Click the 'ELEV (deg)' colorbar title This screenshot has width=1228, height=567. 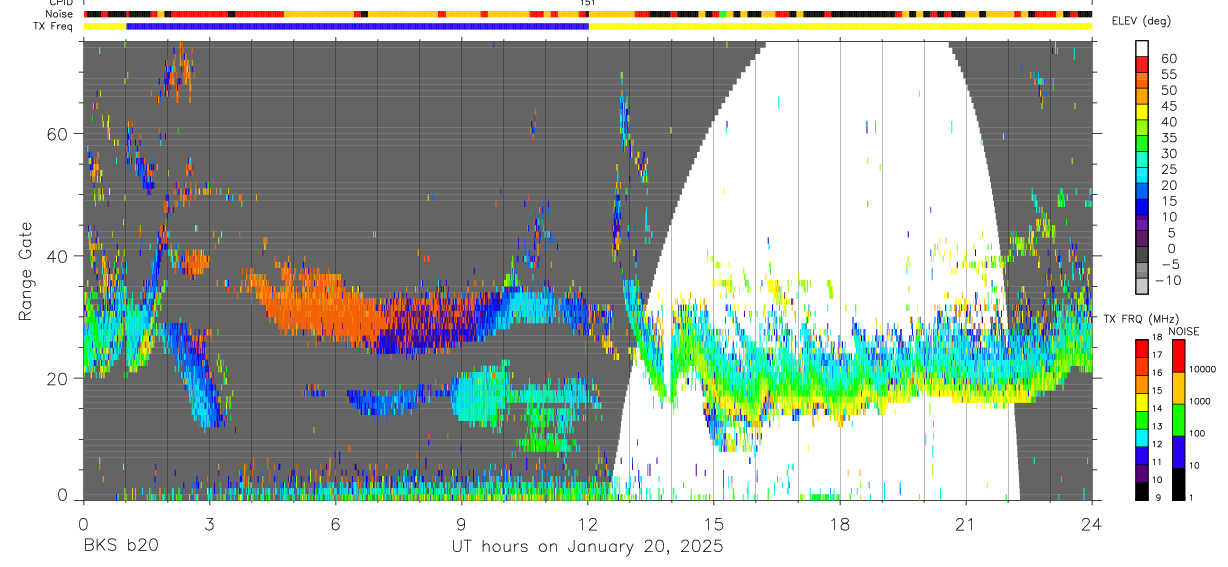tap(1142, 22)
